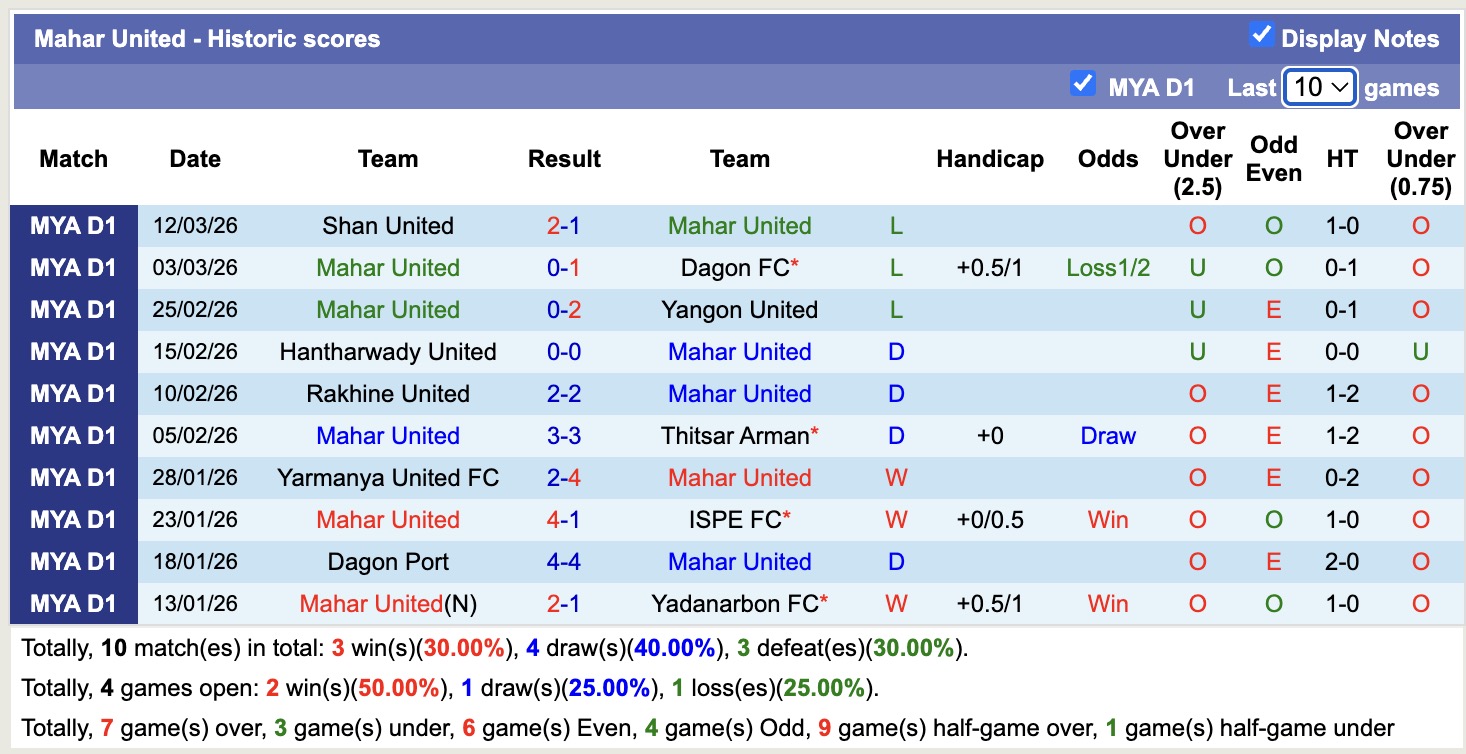Select the Win odds for ISPE FC match
The image size is (1466, 754).
click(1107, 519)
